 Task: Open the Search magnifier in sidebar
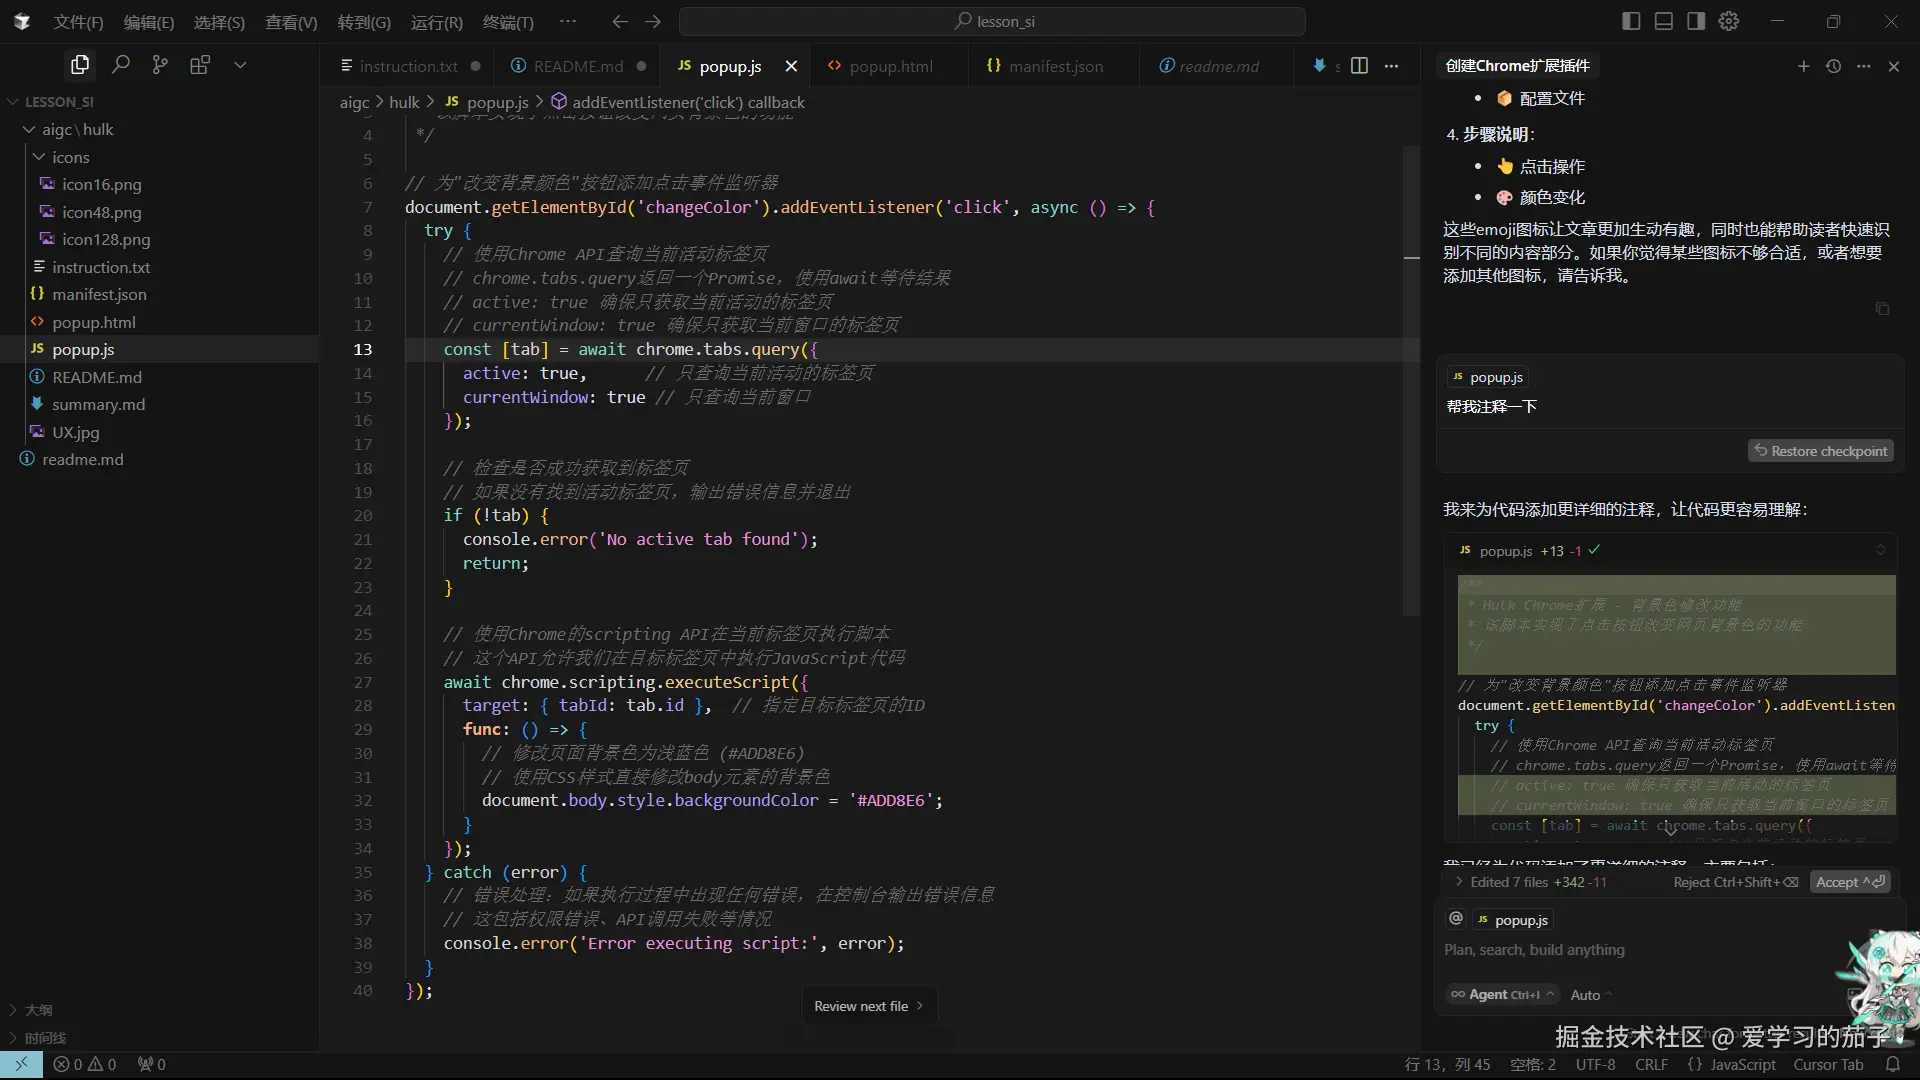pyautogui.click(x=121, y=65)
